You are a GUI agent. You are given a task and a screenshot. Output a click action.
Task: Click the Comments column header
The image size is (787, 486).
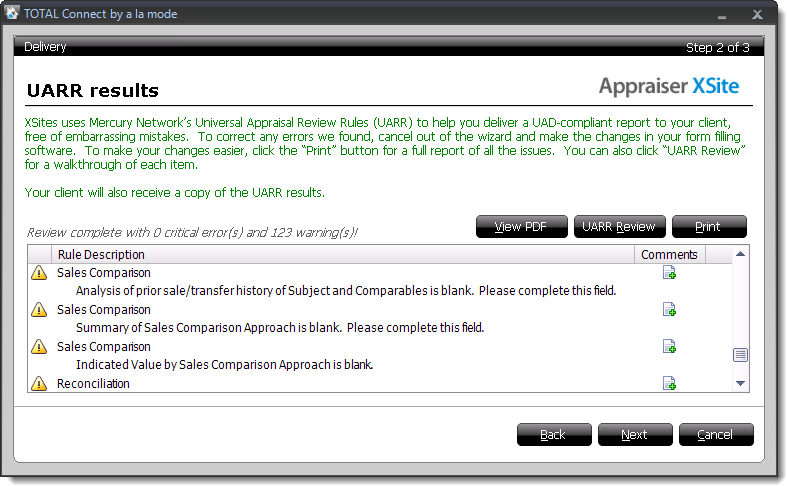[670, 255]
